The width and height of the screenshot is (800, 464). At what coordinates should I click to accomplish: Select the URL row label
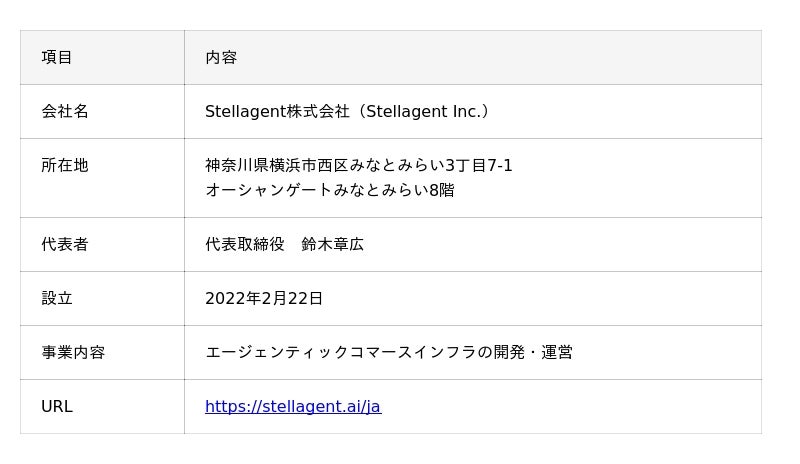coord(57,406)
